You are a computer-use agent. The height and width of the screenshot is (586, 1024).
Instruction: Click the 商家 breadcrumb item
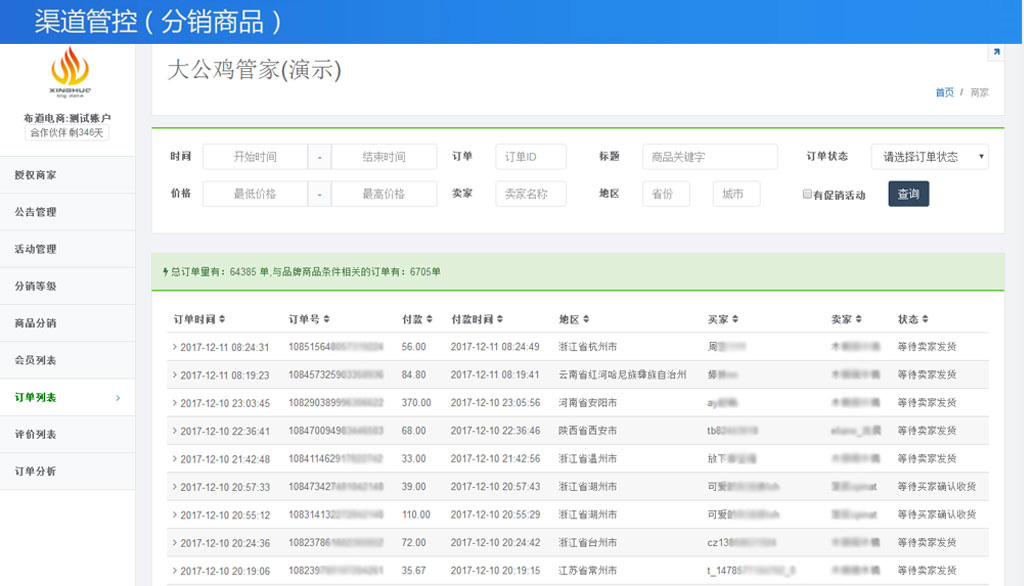pyautogui.click(x=979, y=93)
